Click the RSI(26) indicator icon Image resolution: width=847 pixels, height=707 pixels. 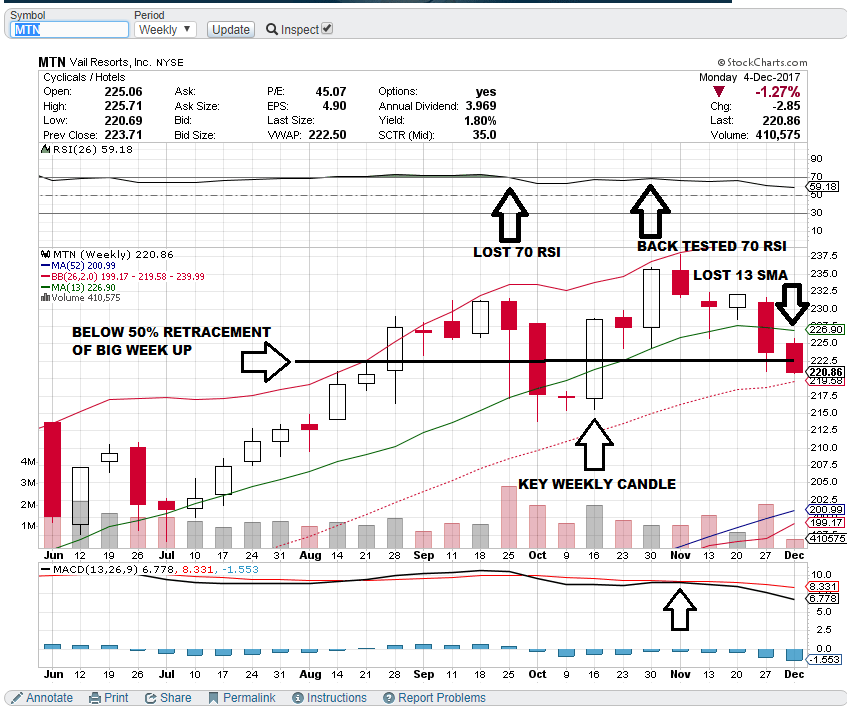click(x=46, y=149)
